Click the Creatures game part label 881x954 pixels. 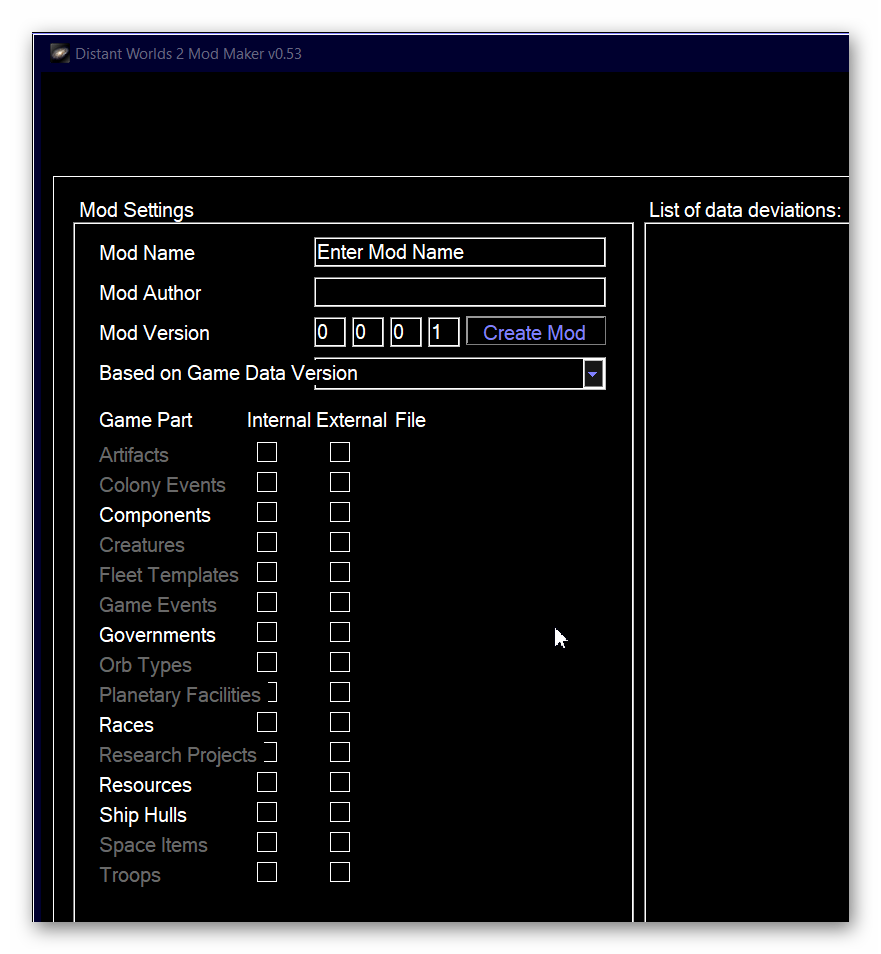click(141, 545)
